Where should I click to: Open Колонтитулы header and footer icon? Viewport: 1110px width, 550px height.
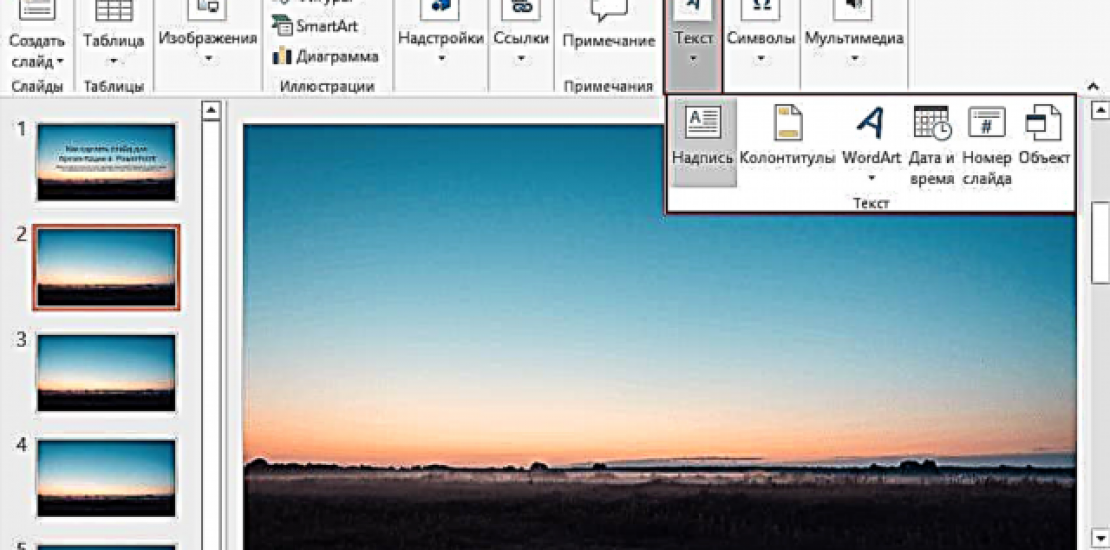pyautogui.click(x=787, y=124)
